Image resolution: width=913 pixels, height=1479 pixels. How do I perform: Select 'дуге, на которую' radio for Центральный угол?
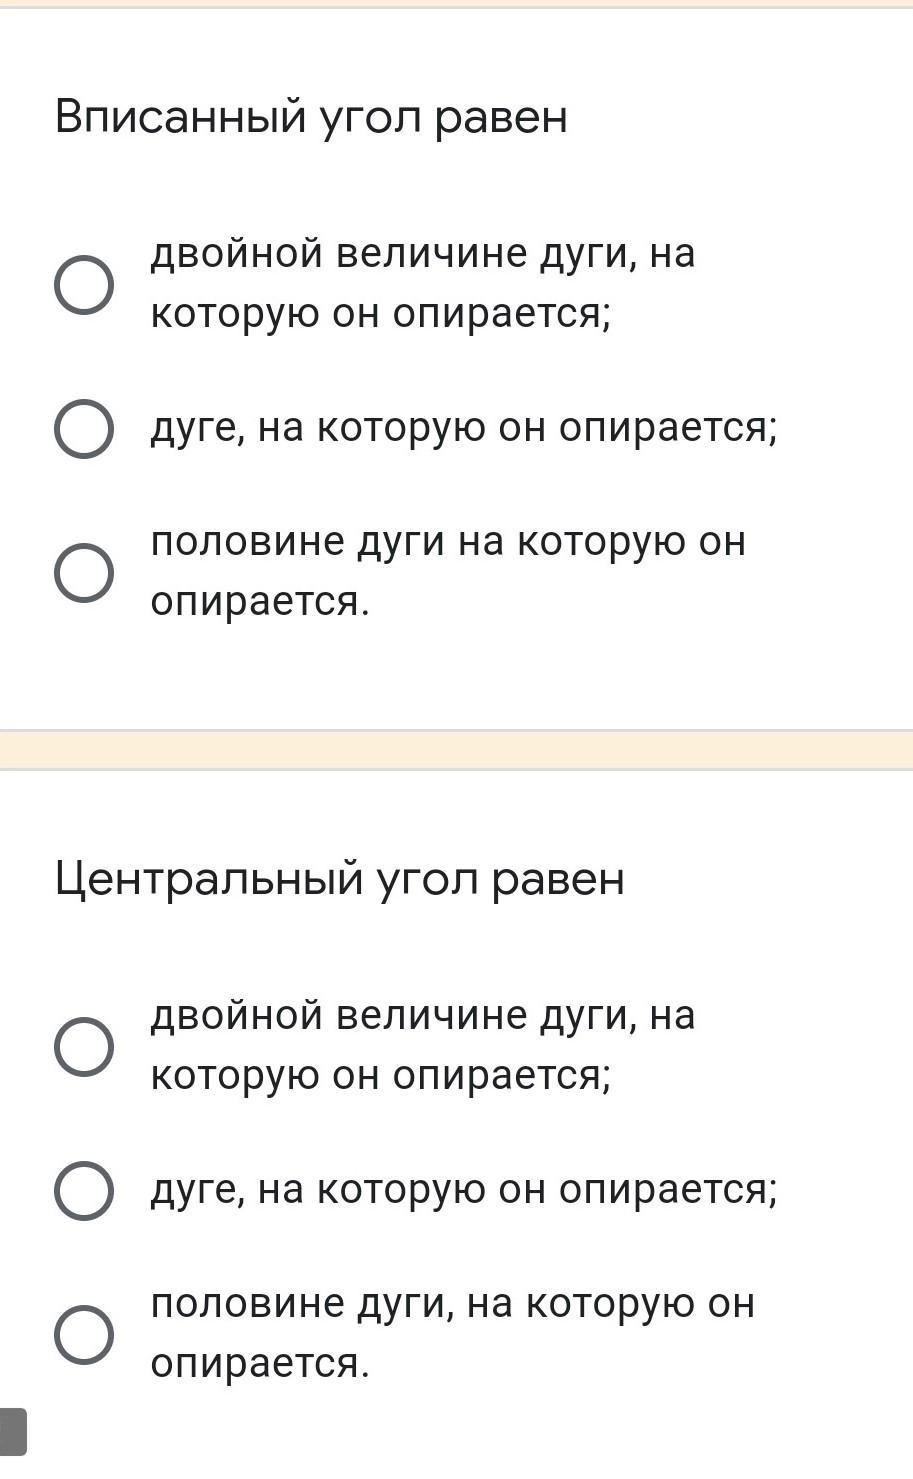tap(83, 1191)
